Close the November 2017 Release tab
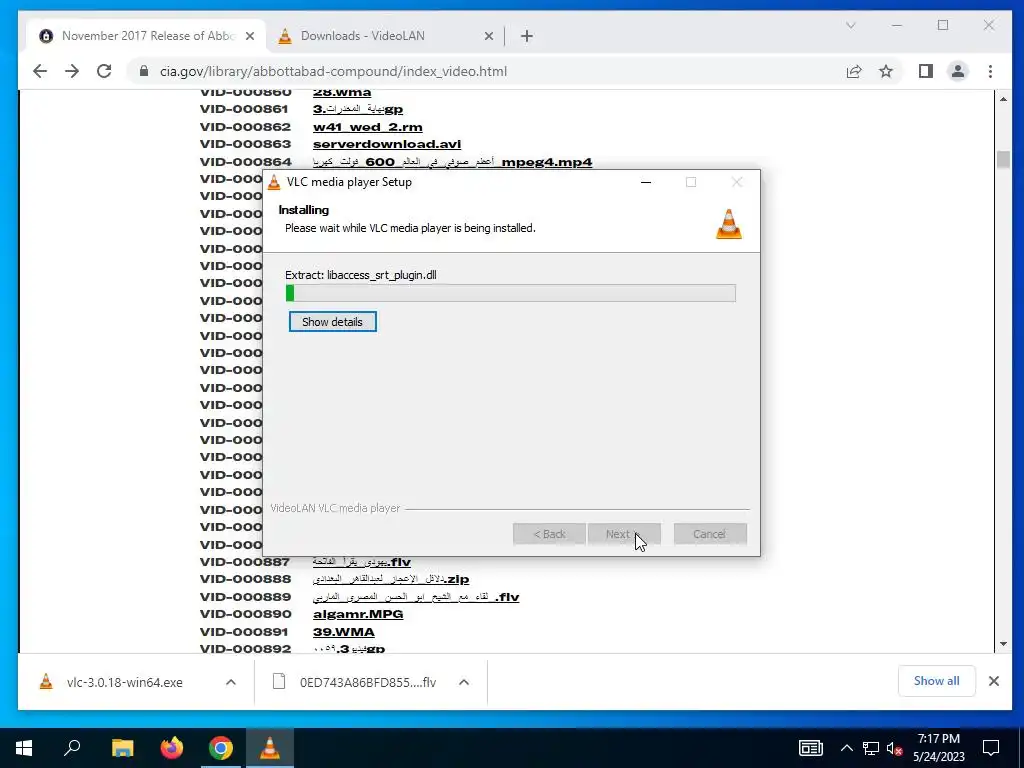1024x768 pixels. tap(249, 36)
